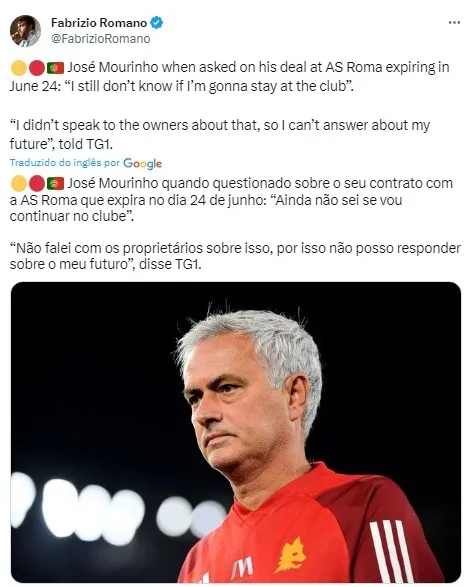This screenshot has height=587, width=475.
Task: Open the Fabrizio Romano display name
Action: click(x=99, y=23)
